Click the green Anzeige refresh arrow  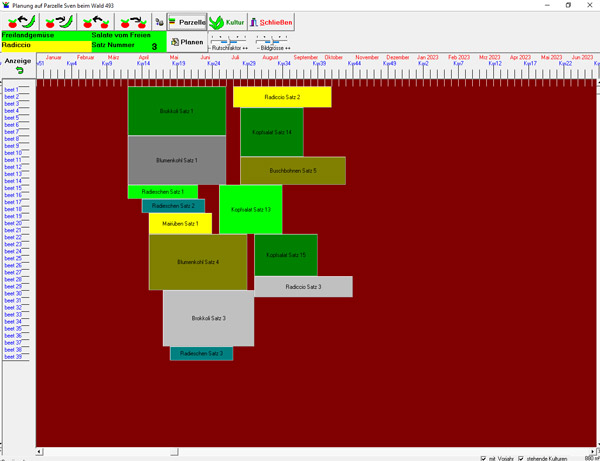coord(19,71)
